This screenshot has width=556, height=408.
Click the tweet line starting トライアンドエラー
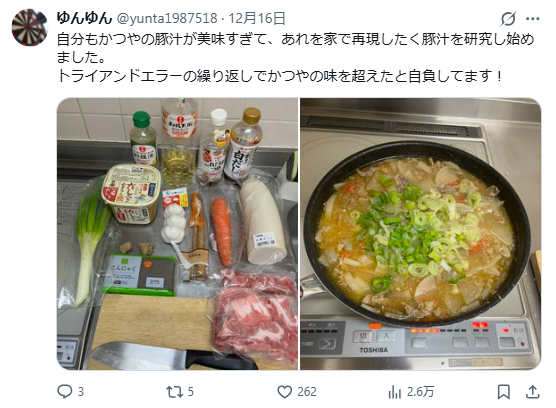tap(280, 76)
